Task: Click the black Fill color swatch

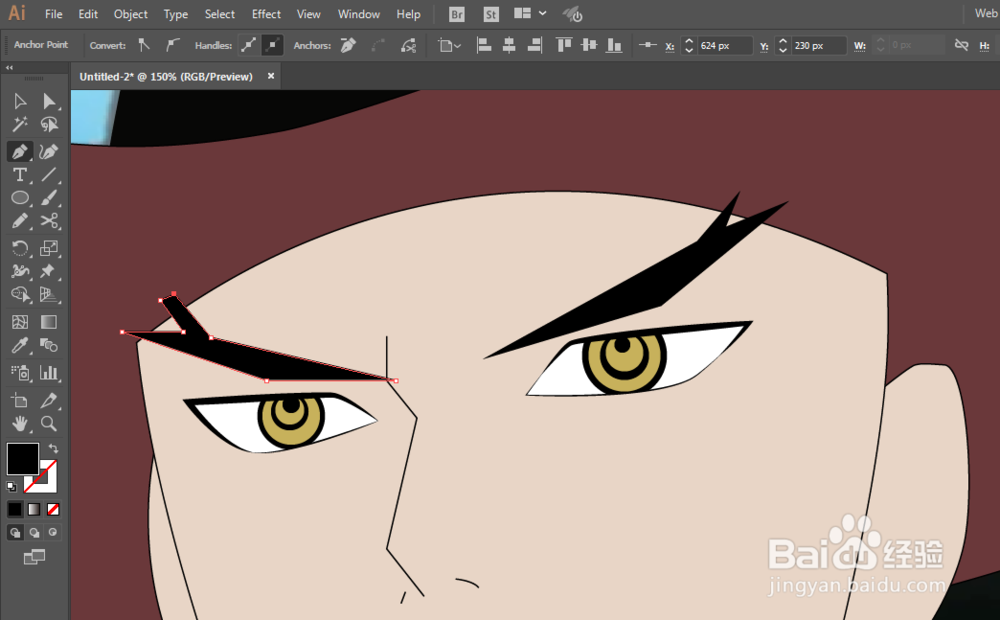Action: point(22,459)
